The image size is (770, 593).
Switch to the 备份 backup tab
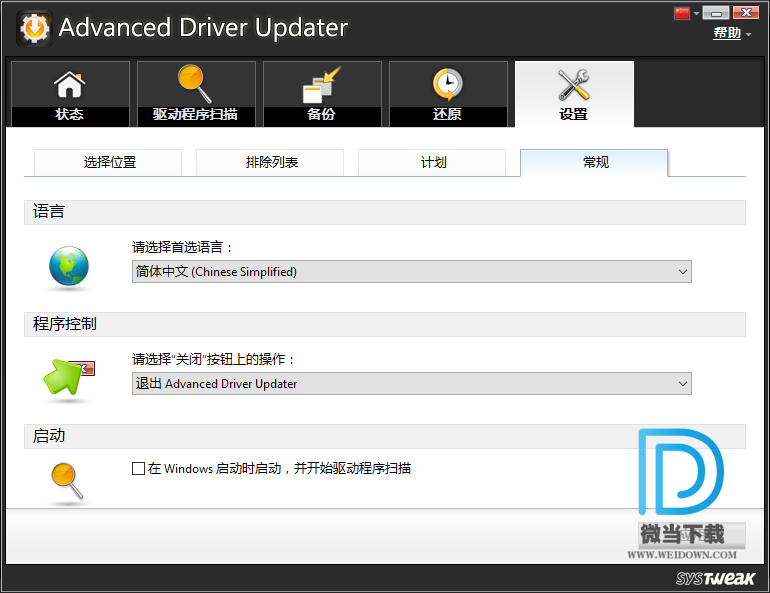click(322, 94)
